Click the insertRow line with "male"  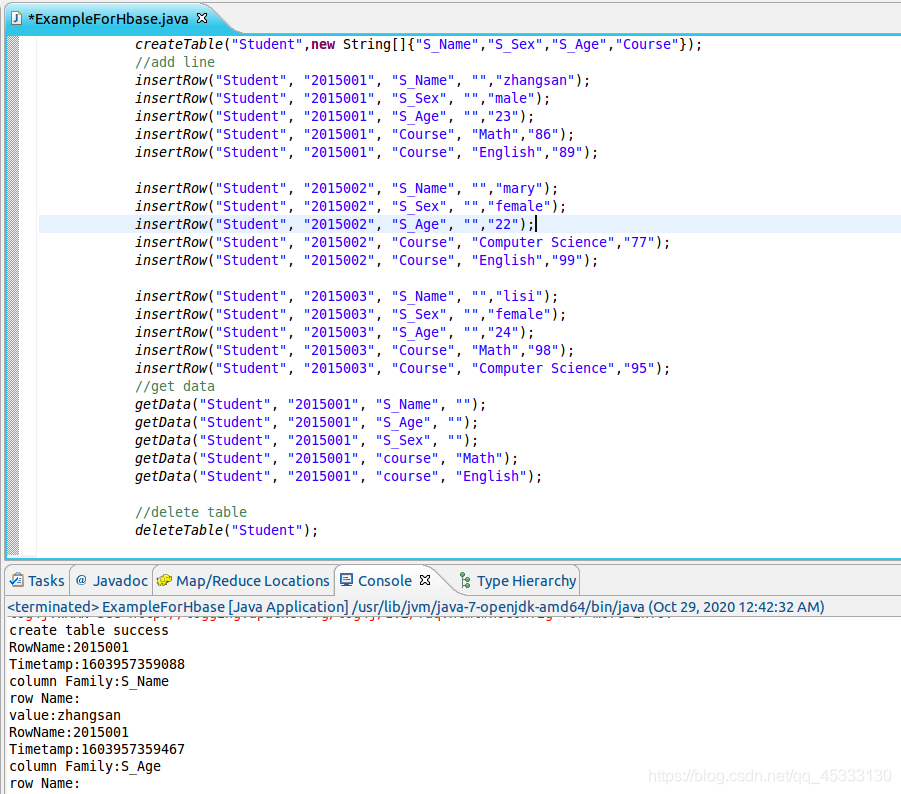[x=342, y=98]
